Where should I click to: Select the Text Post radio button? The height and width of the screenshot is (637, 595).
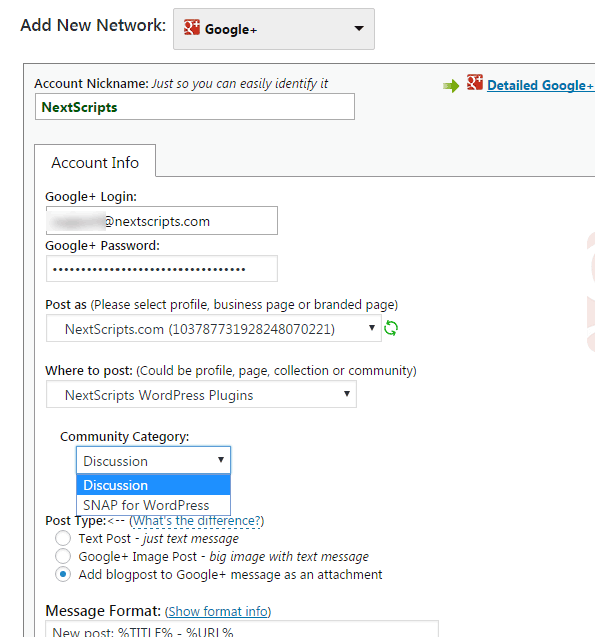click(x=63, y=538)
